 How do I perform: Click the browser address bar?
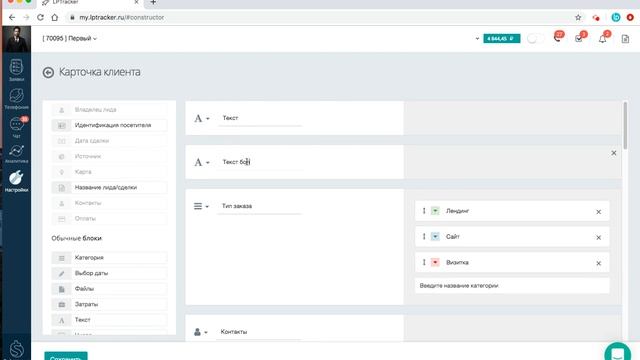click(x=318, y=18)
